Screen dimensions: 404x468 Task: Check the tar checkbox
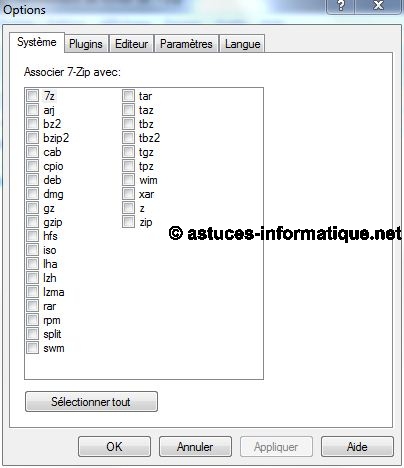(x=128, y=96)
